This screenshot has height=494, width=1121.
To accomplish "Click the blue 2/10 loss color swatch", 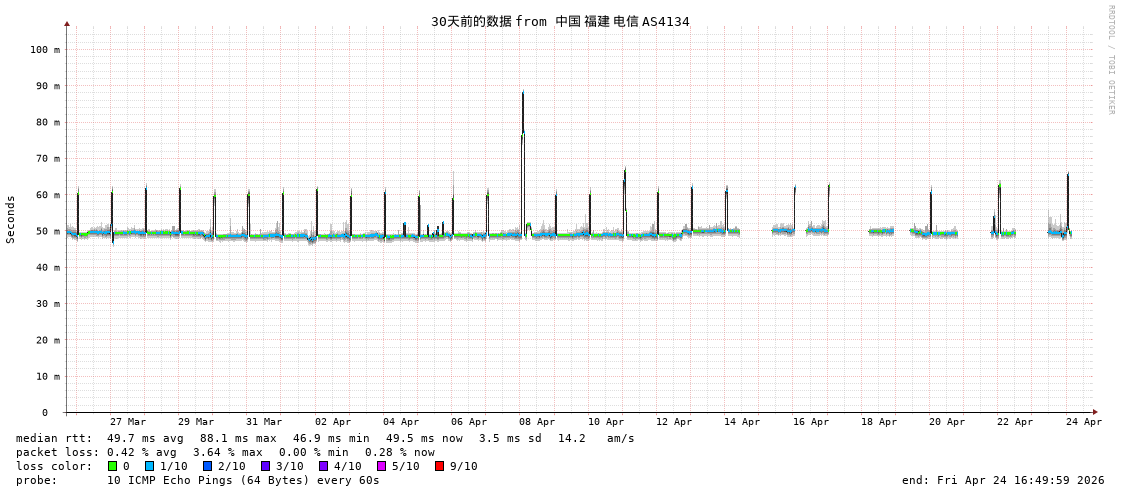I will (x=207, y=466).
